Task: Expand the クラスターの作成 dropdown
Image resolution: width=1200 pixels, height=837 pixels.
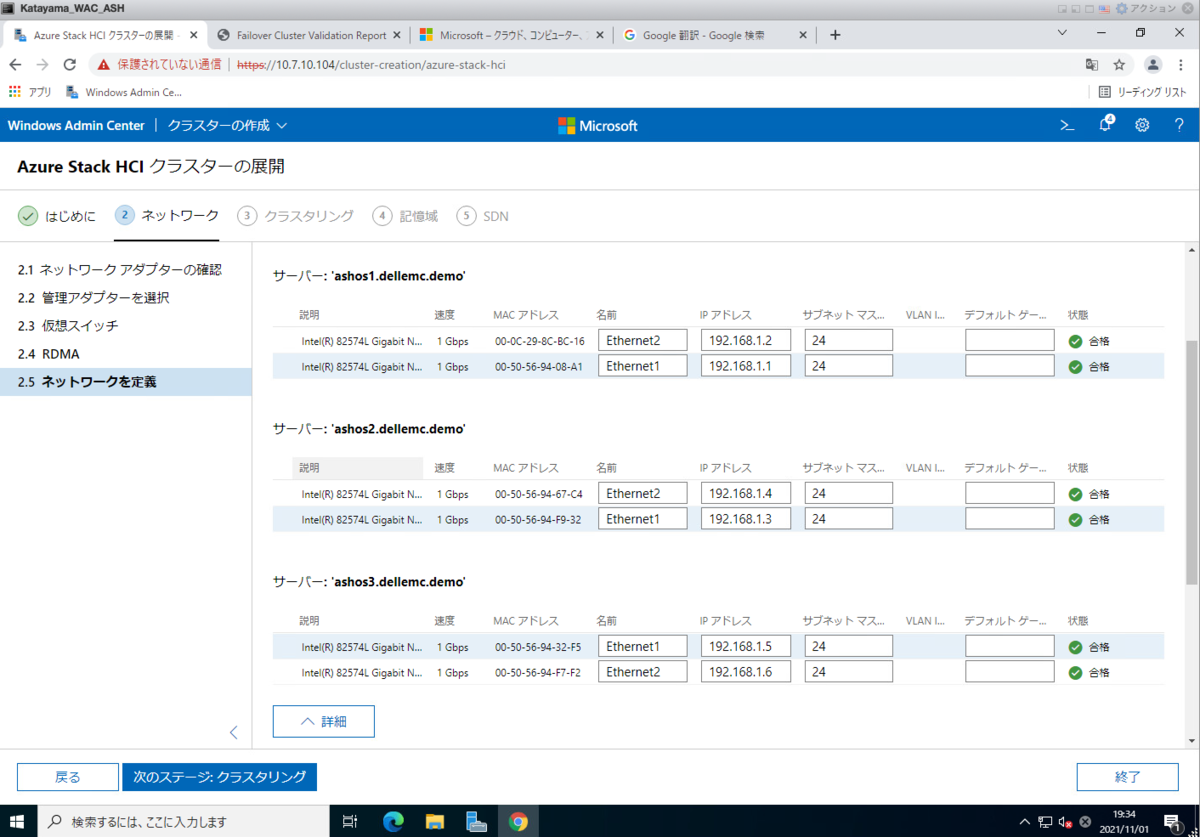Action: (x=227, y=126)
